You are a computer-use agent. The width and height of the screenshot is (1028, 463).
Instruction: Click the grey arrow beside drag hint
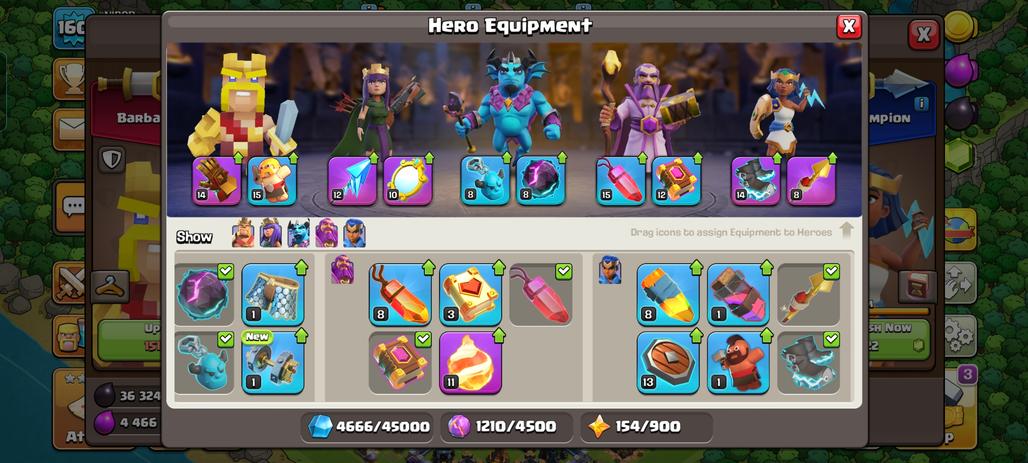point(846,231)
